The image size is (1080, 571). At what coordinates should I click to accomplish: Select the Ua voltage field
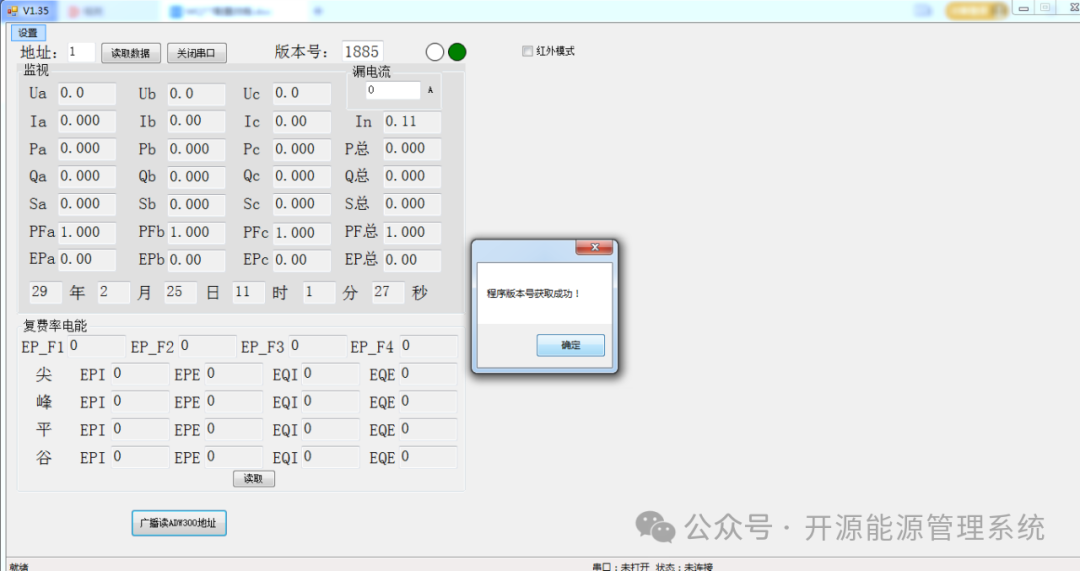(x=87, y=94)
